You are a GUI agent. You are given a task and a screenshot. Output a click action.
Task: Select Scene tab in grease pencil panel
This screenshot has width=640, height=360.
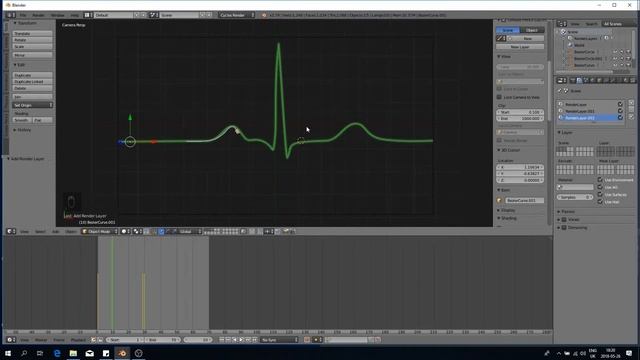tap(508, 30)
